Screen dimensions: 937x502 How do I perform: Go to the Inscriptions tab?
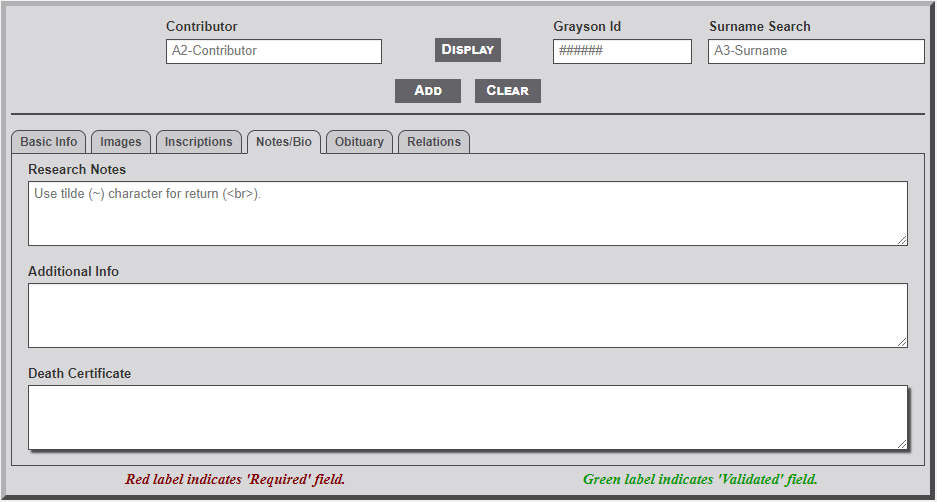click(x=198, y=142)
